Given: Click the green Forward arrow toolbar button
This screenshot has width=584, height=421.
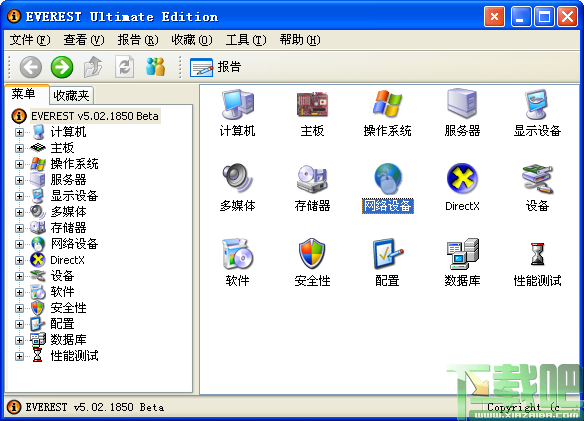Looking at the screenshot, I should tap(62, 67).
